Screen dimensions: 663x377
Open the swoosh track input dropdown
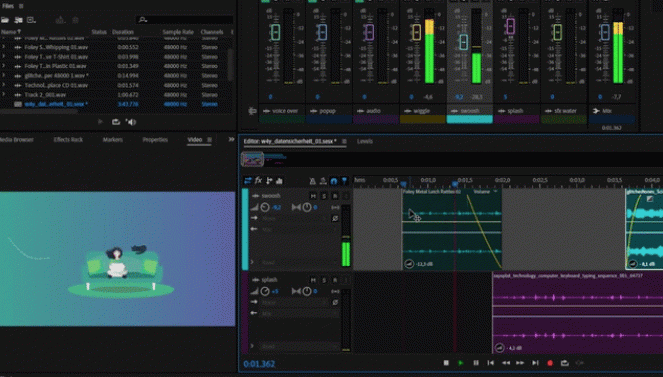pos(294,218)
